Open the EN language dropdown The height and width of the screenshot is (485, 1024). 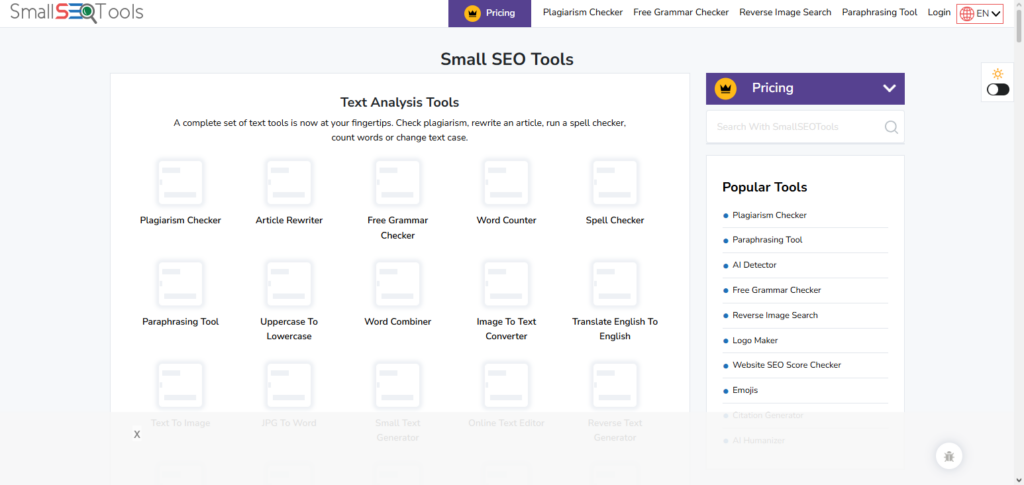tap(980, 14)
